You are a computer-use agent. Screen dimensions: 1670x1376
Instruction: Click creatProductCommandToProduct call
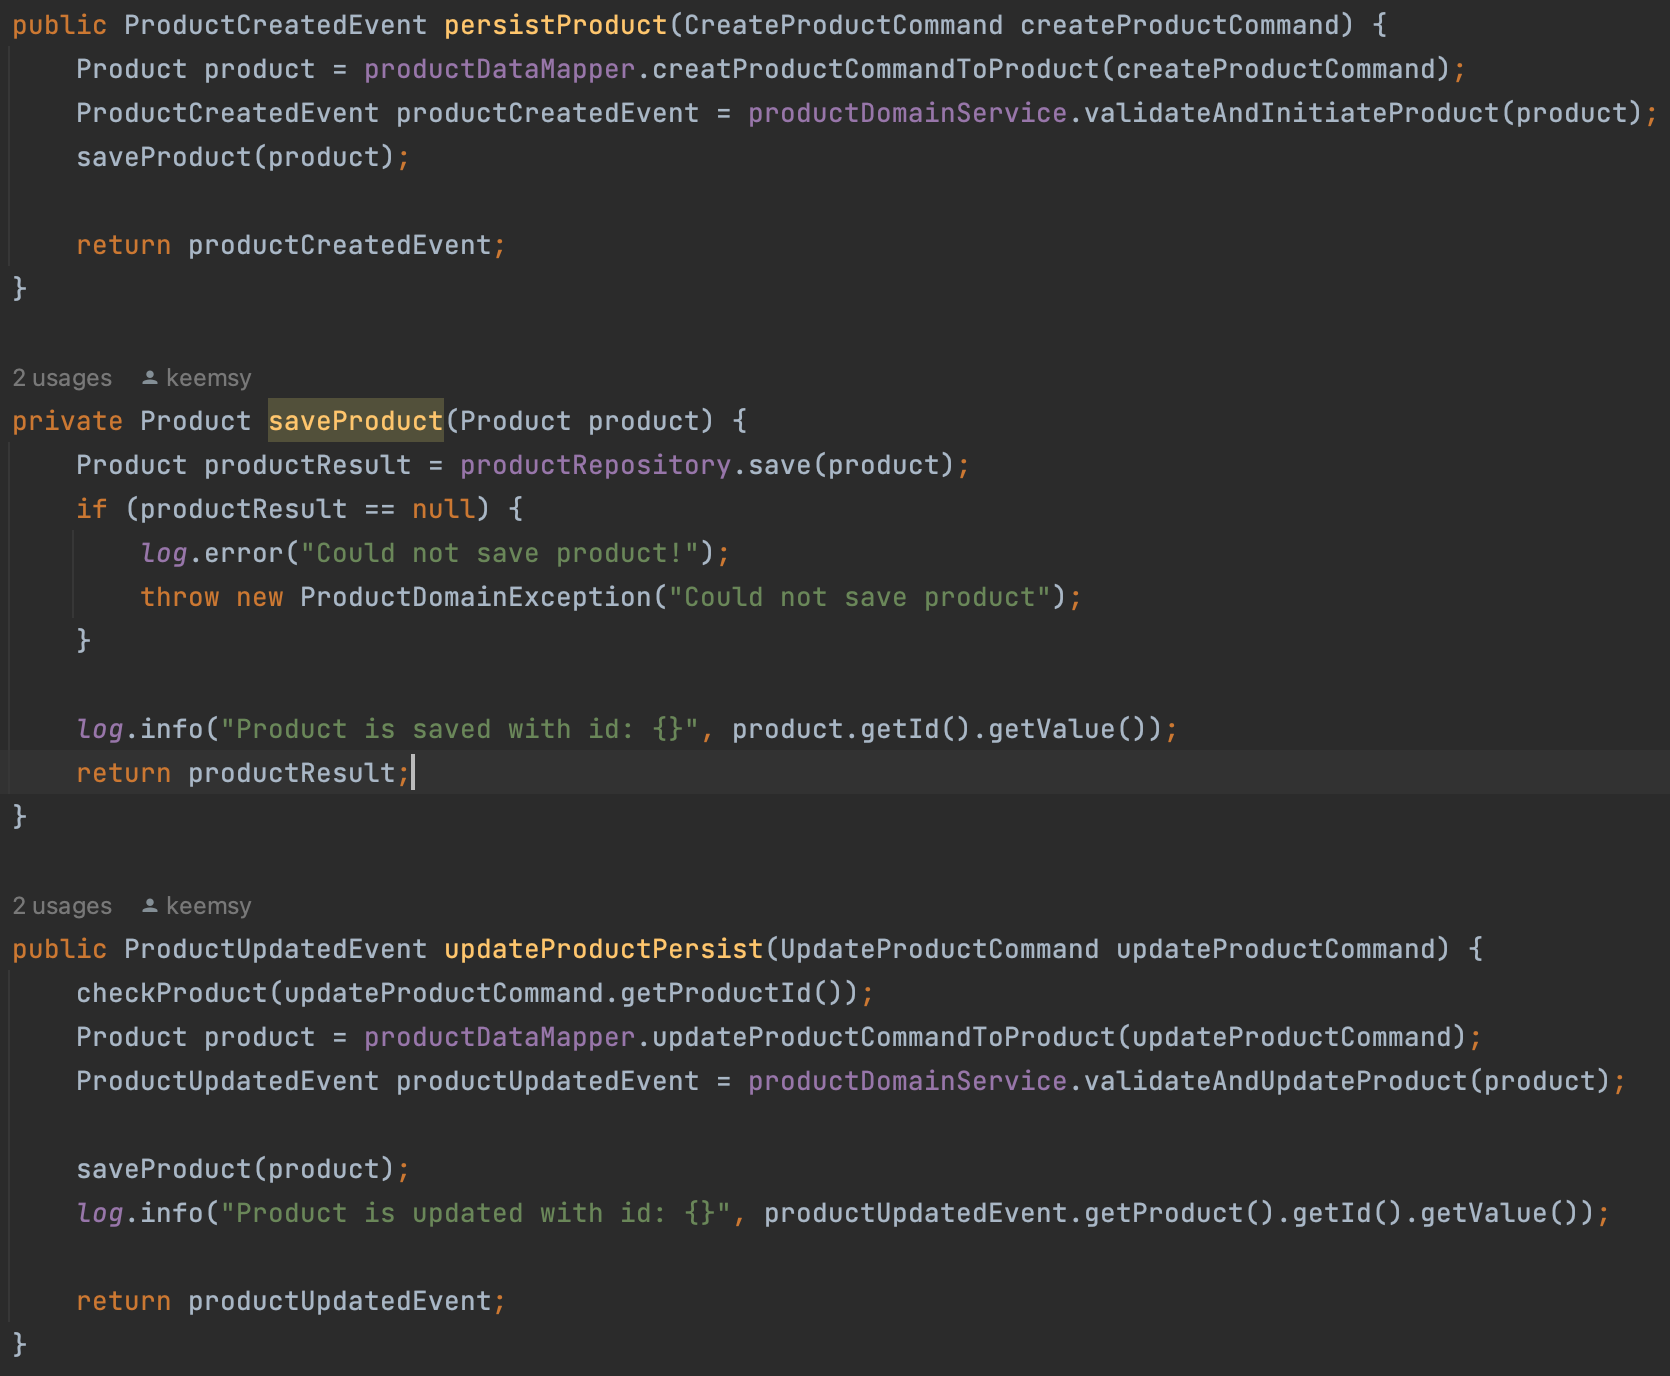tap(876, 69)
